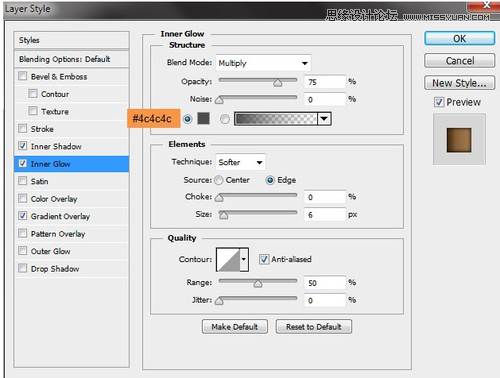
Task: Click the Noise value field
Action: coord(325,99)
